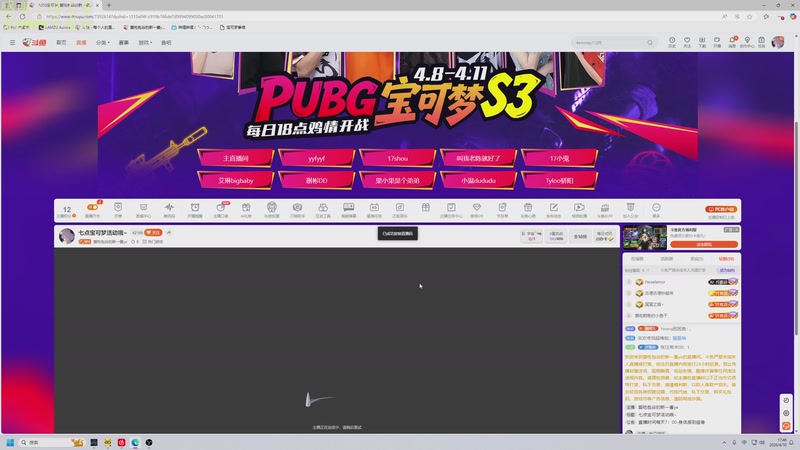
Task: Click the orange button under the promo card
Action: (x=704, y=244)
